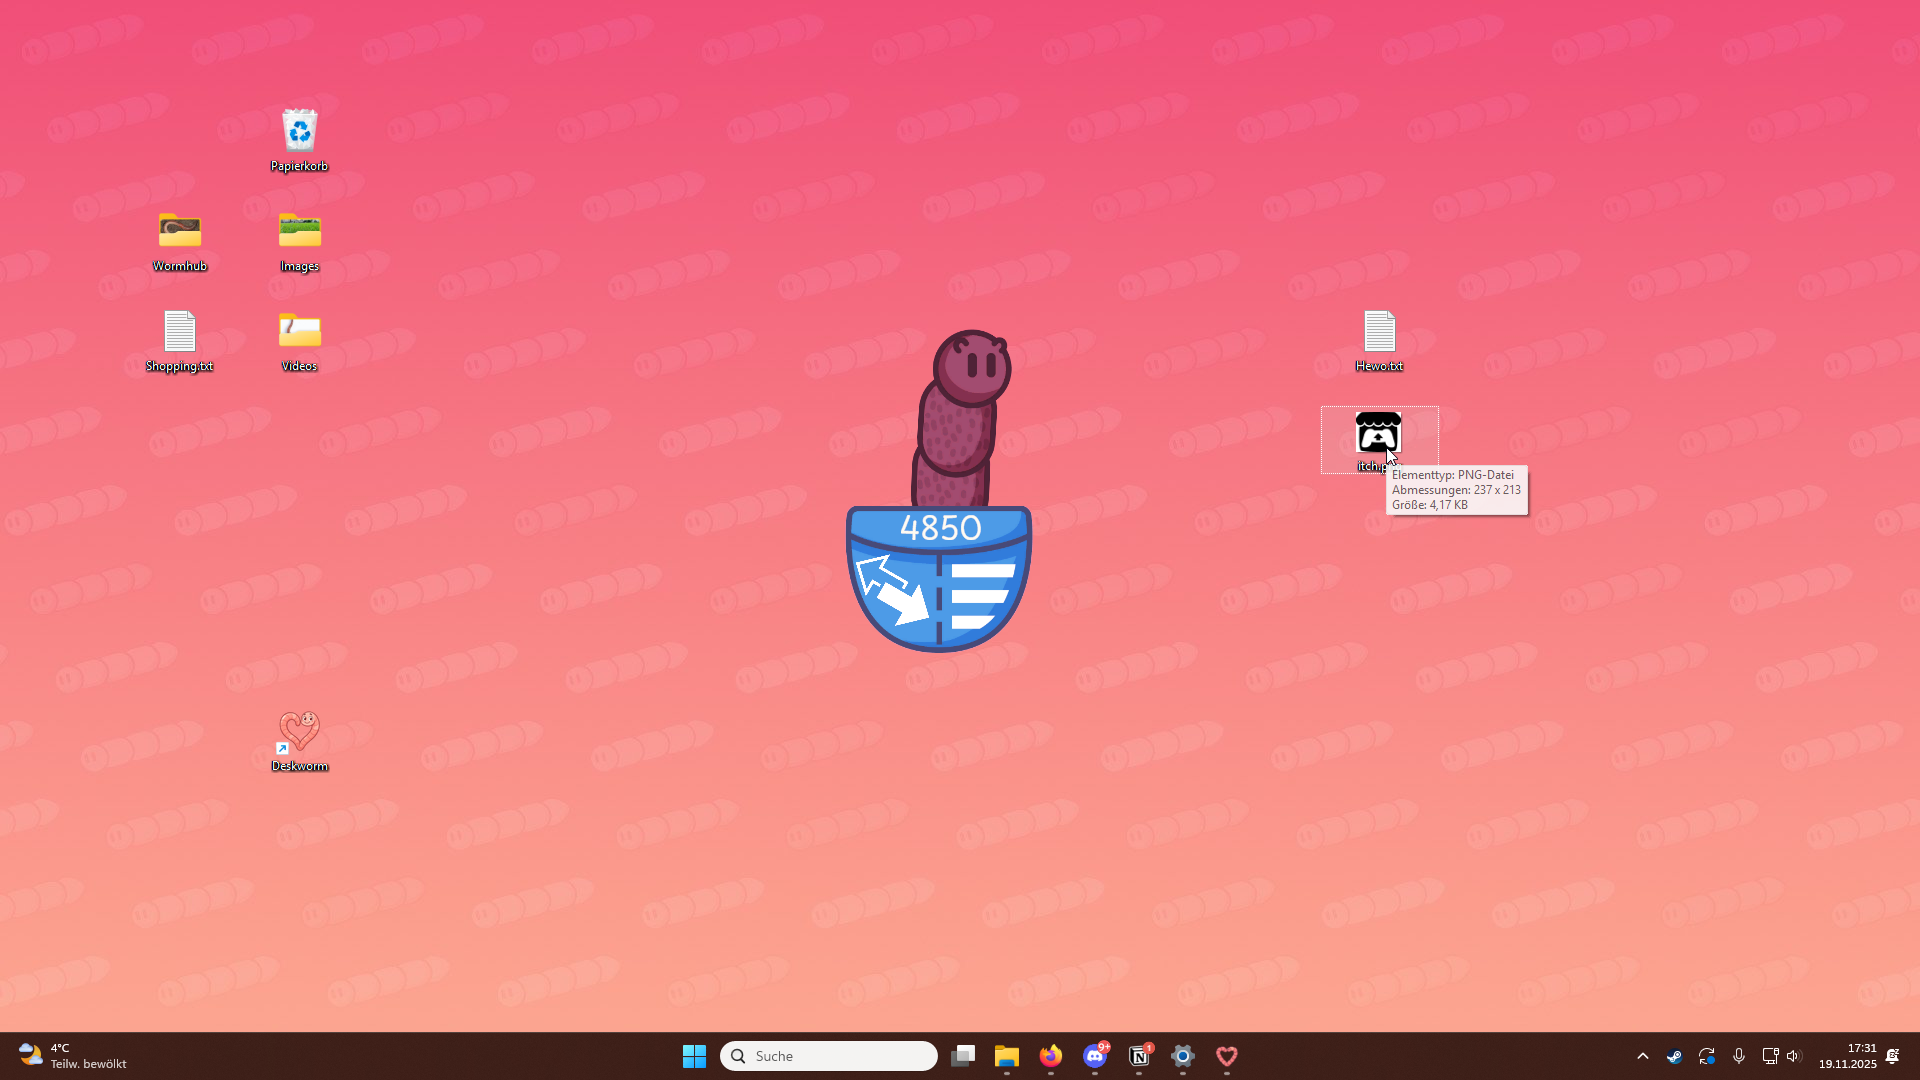
Task: Open Discord from the taskbar
Action: [1095, 1056]
